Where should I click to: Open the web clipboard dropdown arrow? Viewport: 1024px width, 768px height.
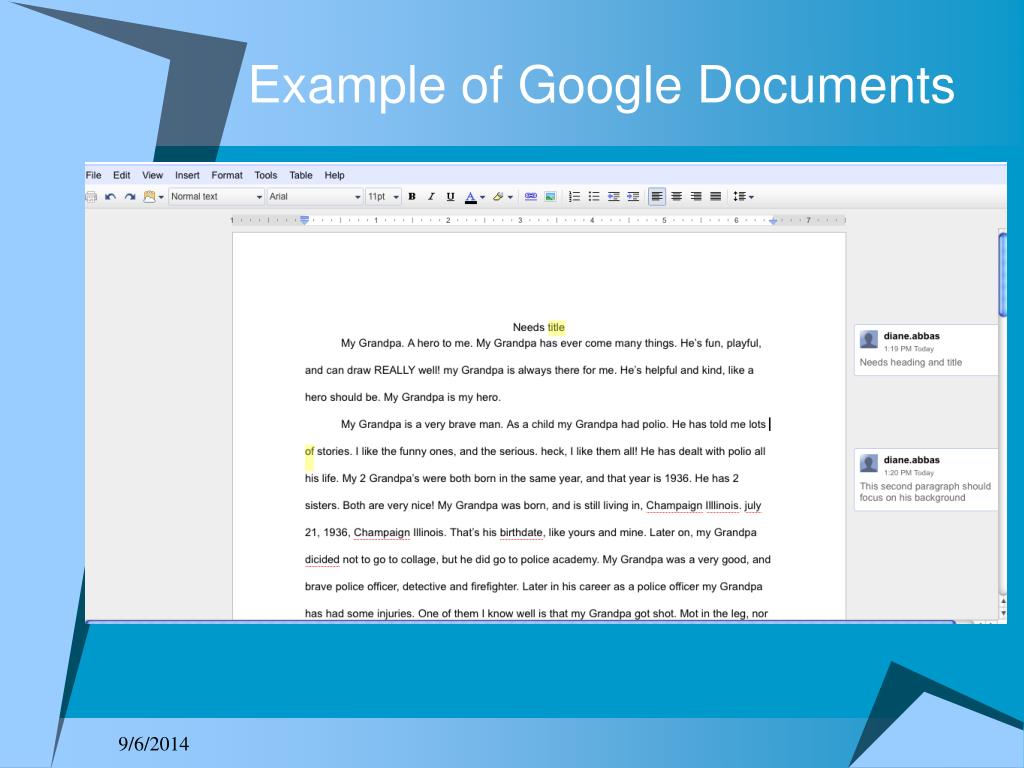(x=161, y=197)
